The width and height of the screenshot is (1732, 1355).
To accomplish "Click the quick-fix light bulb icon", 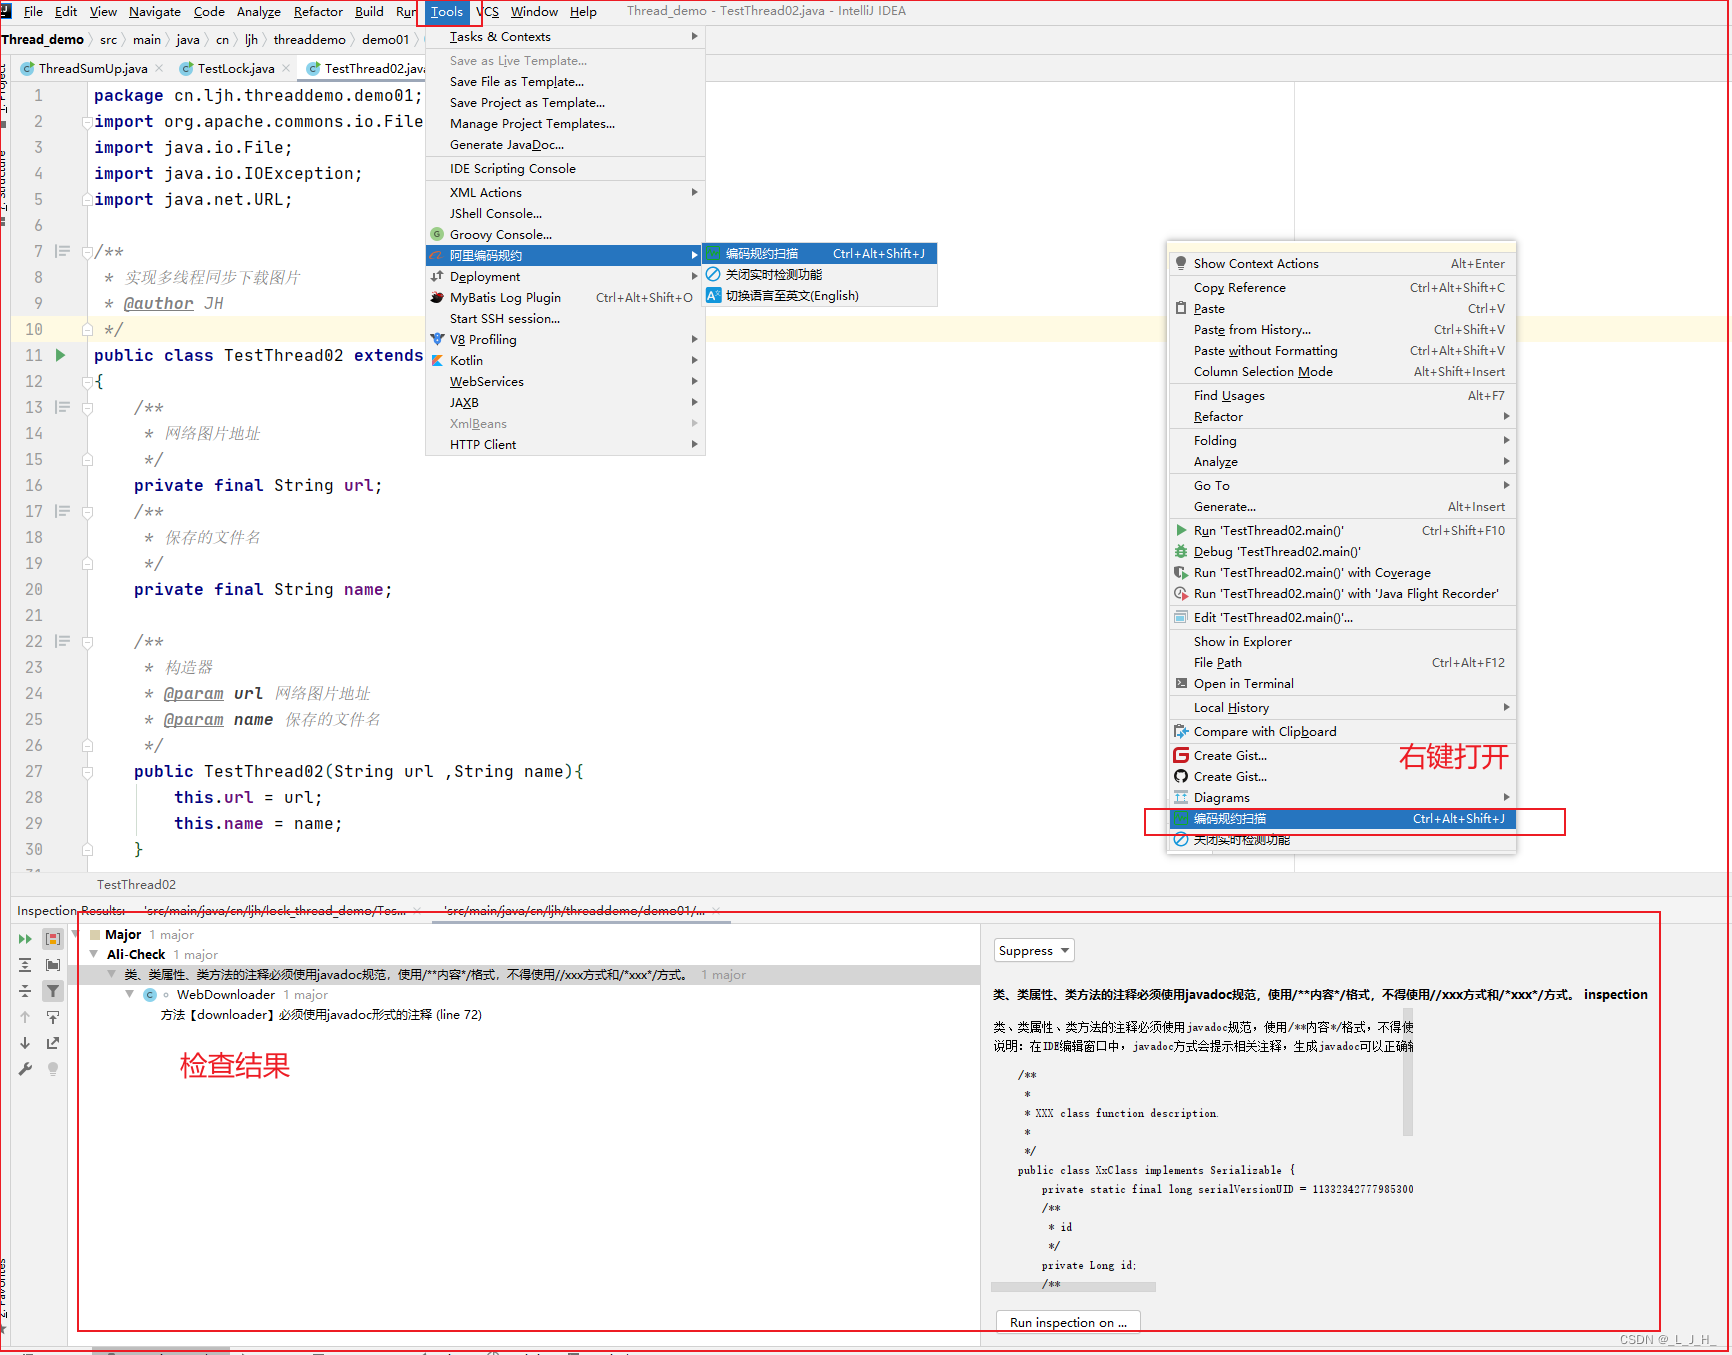I will coord(53,1069).
